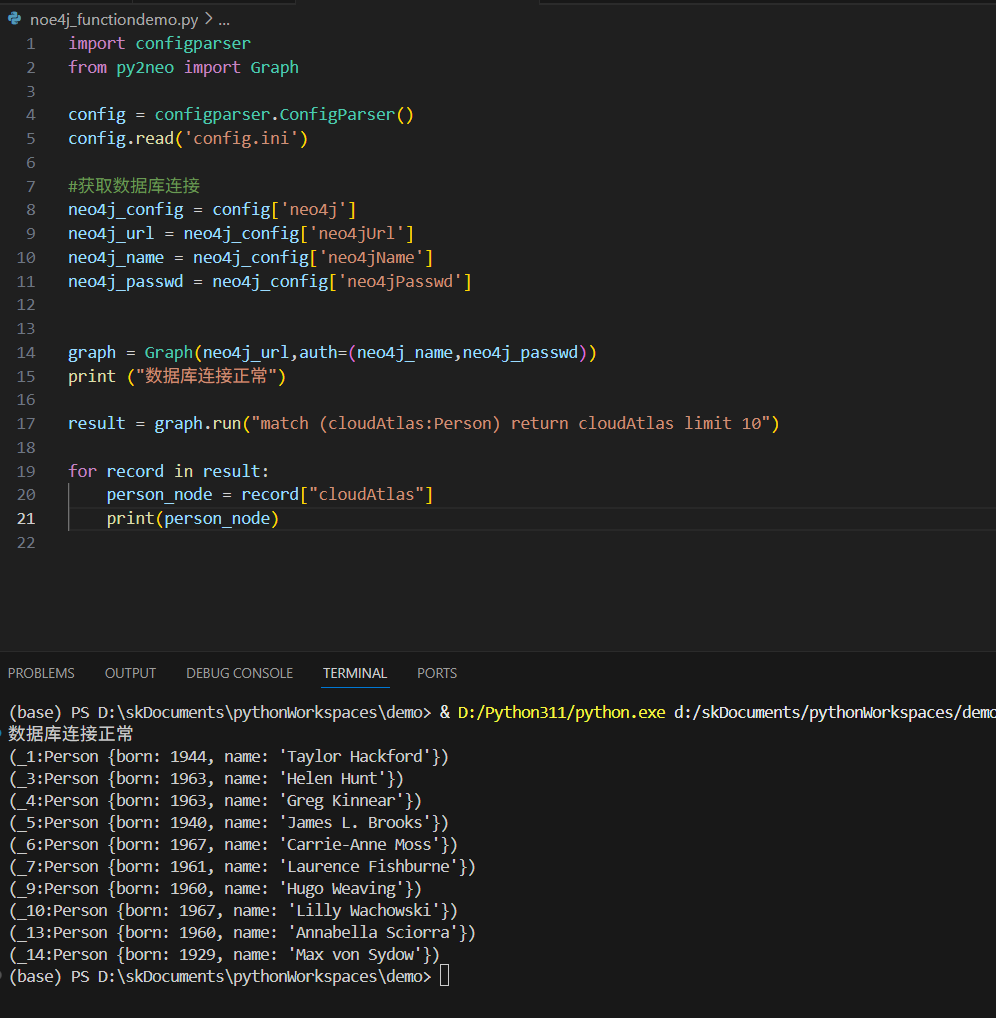
Task: Click the 'config.ini' string
Action: coord(241,139)
